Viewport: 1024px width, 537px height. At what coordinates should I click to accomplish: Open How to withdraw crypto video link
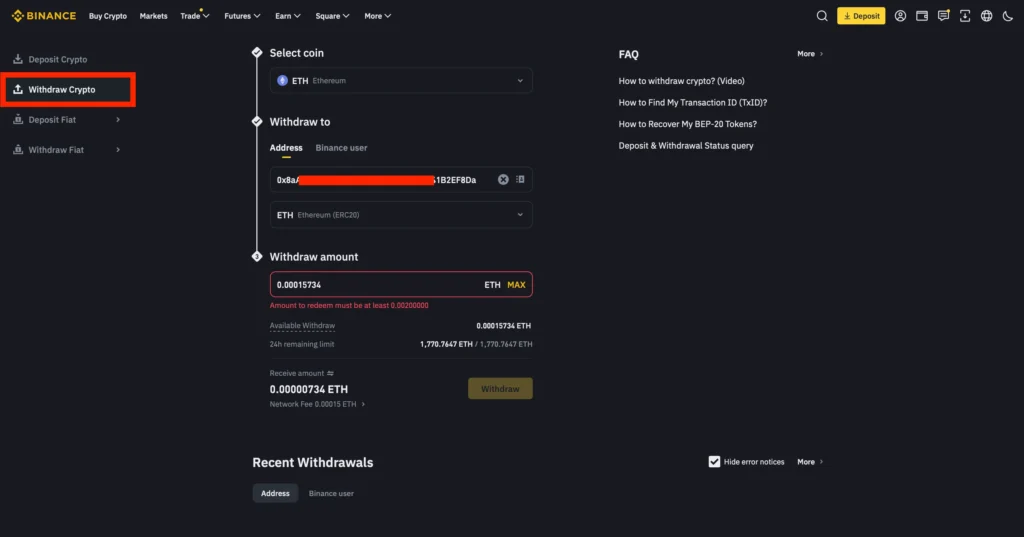point(681,81)
